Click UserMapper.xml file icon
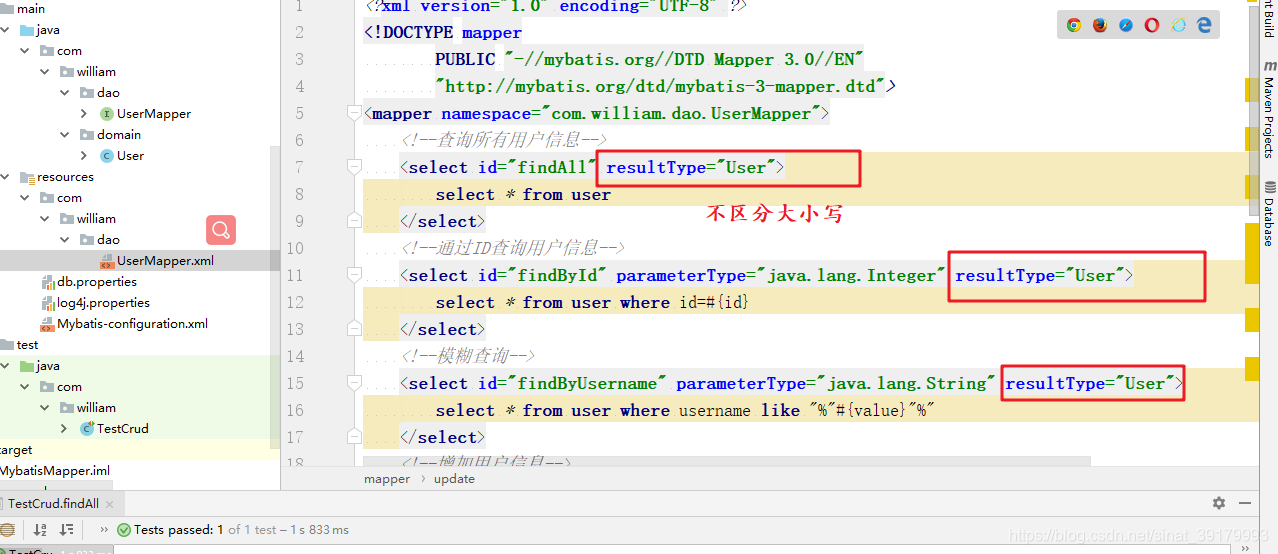The width and height of the screenshot is (1278, 554). click(107, 261)
